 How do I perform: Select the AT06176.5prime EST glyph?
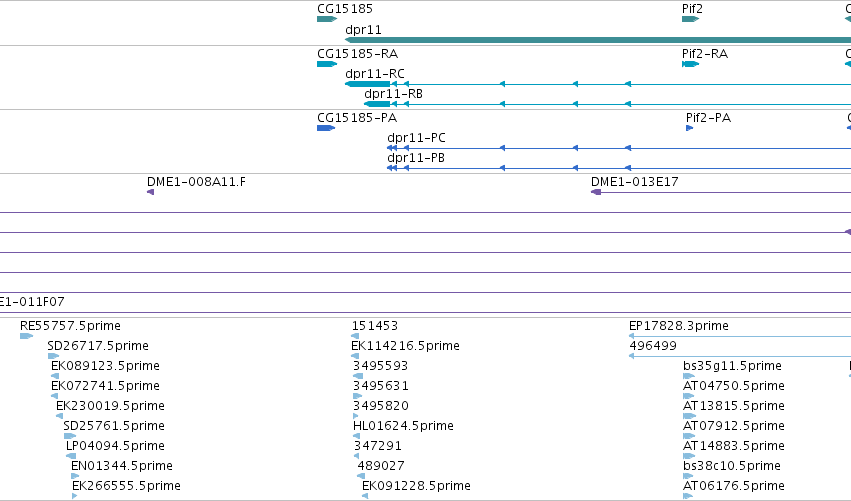pyautogui.click(x=688, y=496)
